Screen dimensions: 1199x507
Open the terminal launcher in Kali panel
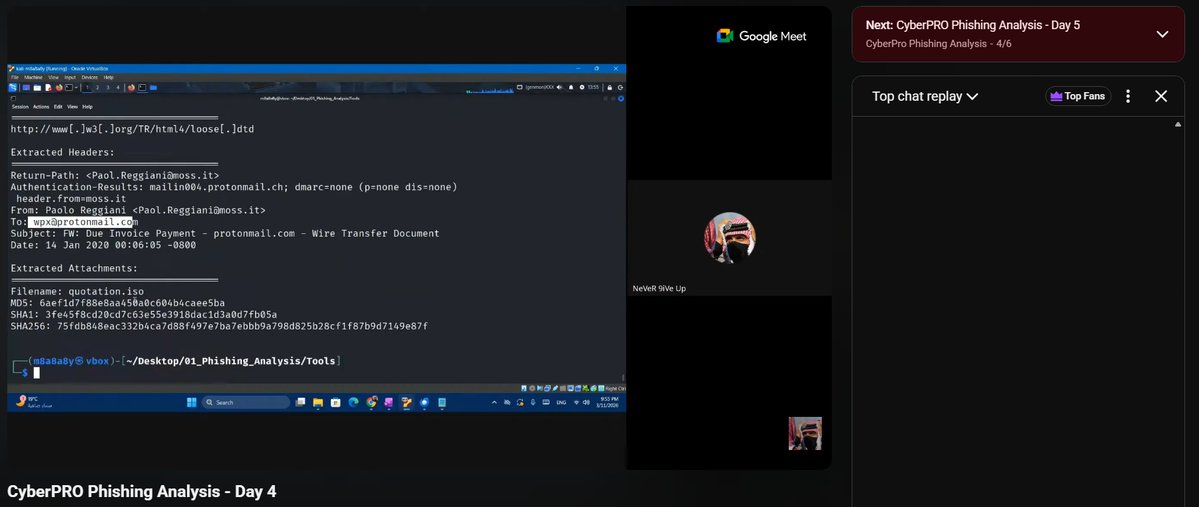(69, 88)
